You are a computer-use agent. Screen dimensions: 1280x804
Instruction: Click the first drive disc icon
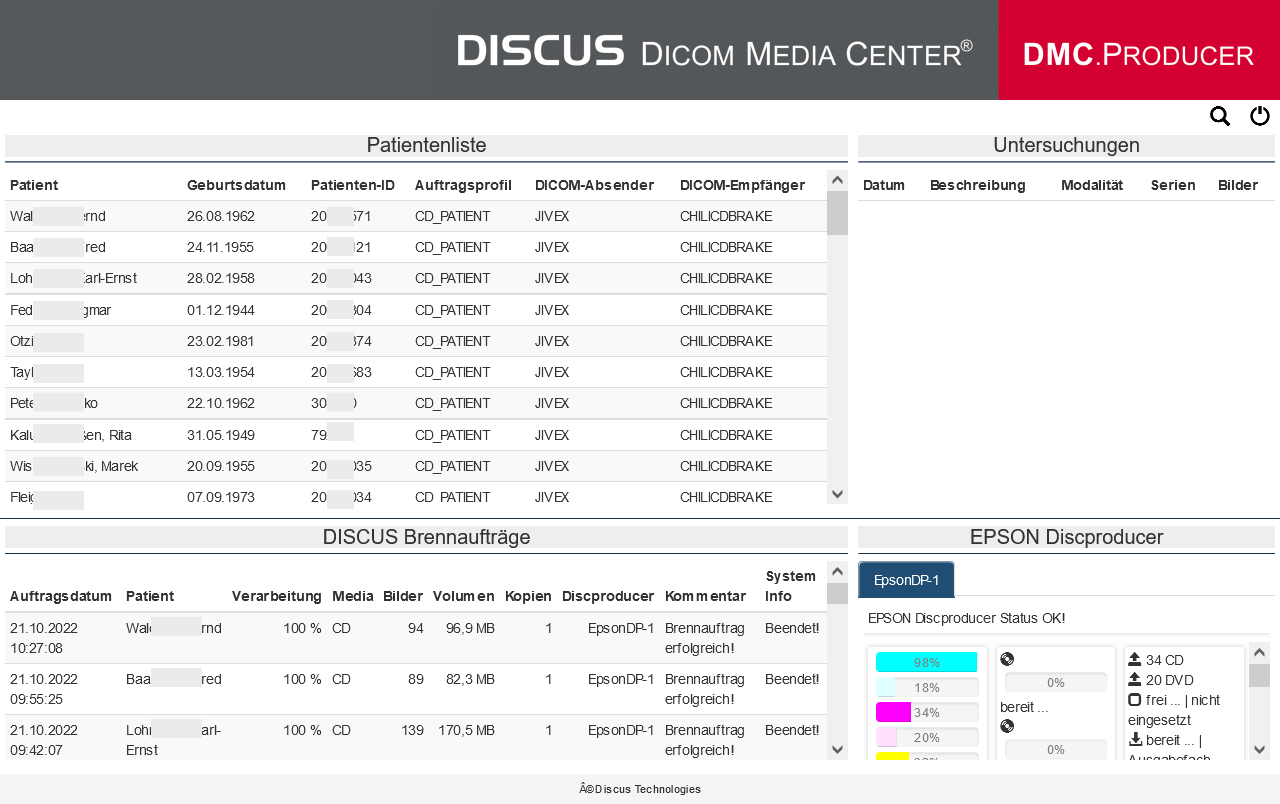click(x=1007, y=659)
